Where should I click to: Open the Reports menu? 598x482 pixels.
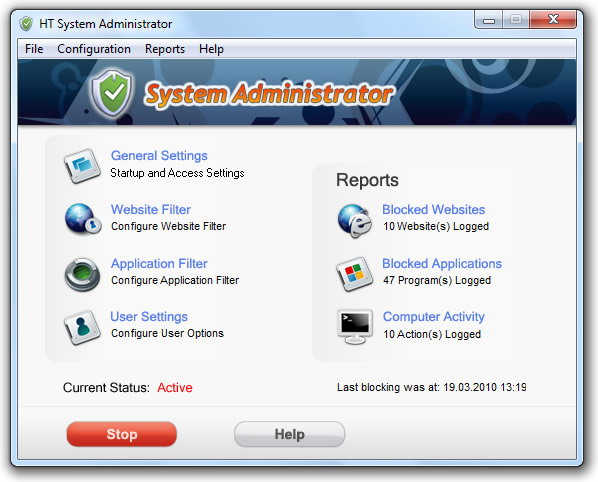tap(165, 49)
